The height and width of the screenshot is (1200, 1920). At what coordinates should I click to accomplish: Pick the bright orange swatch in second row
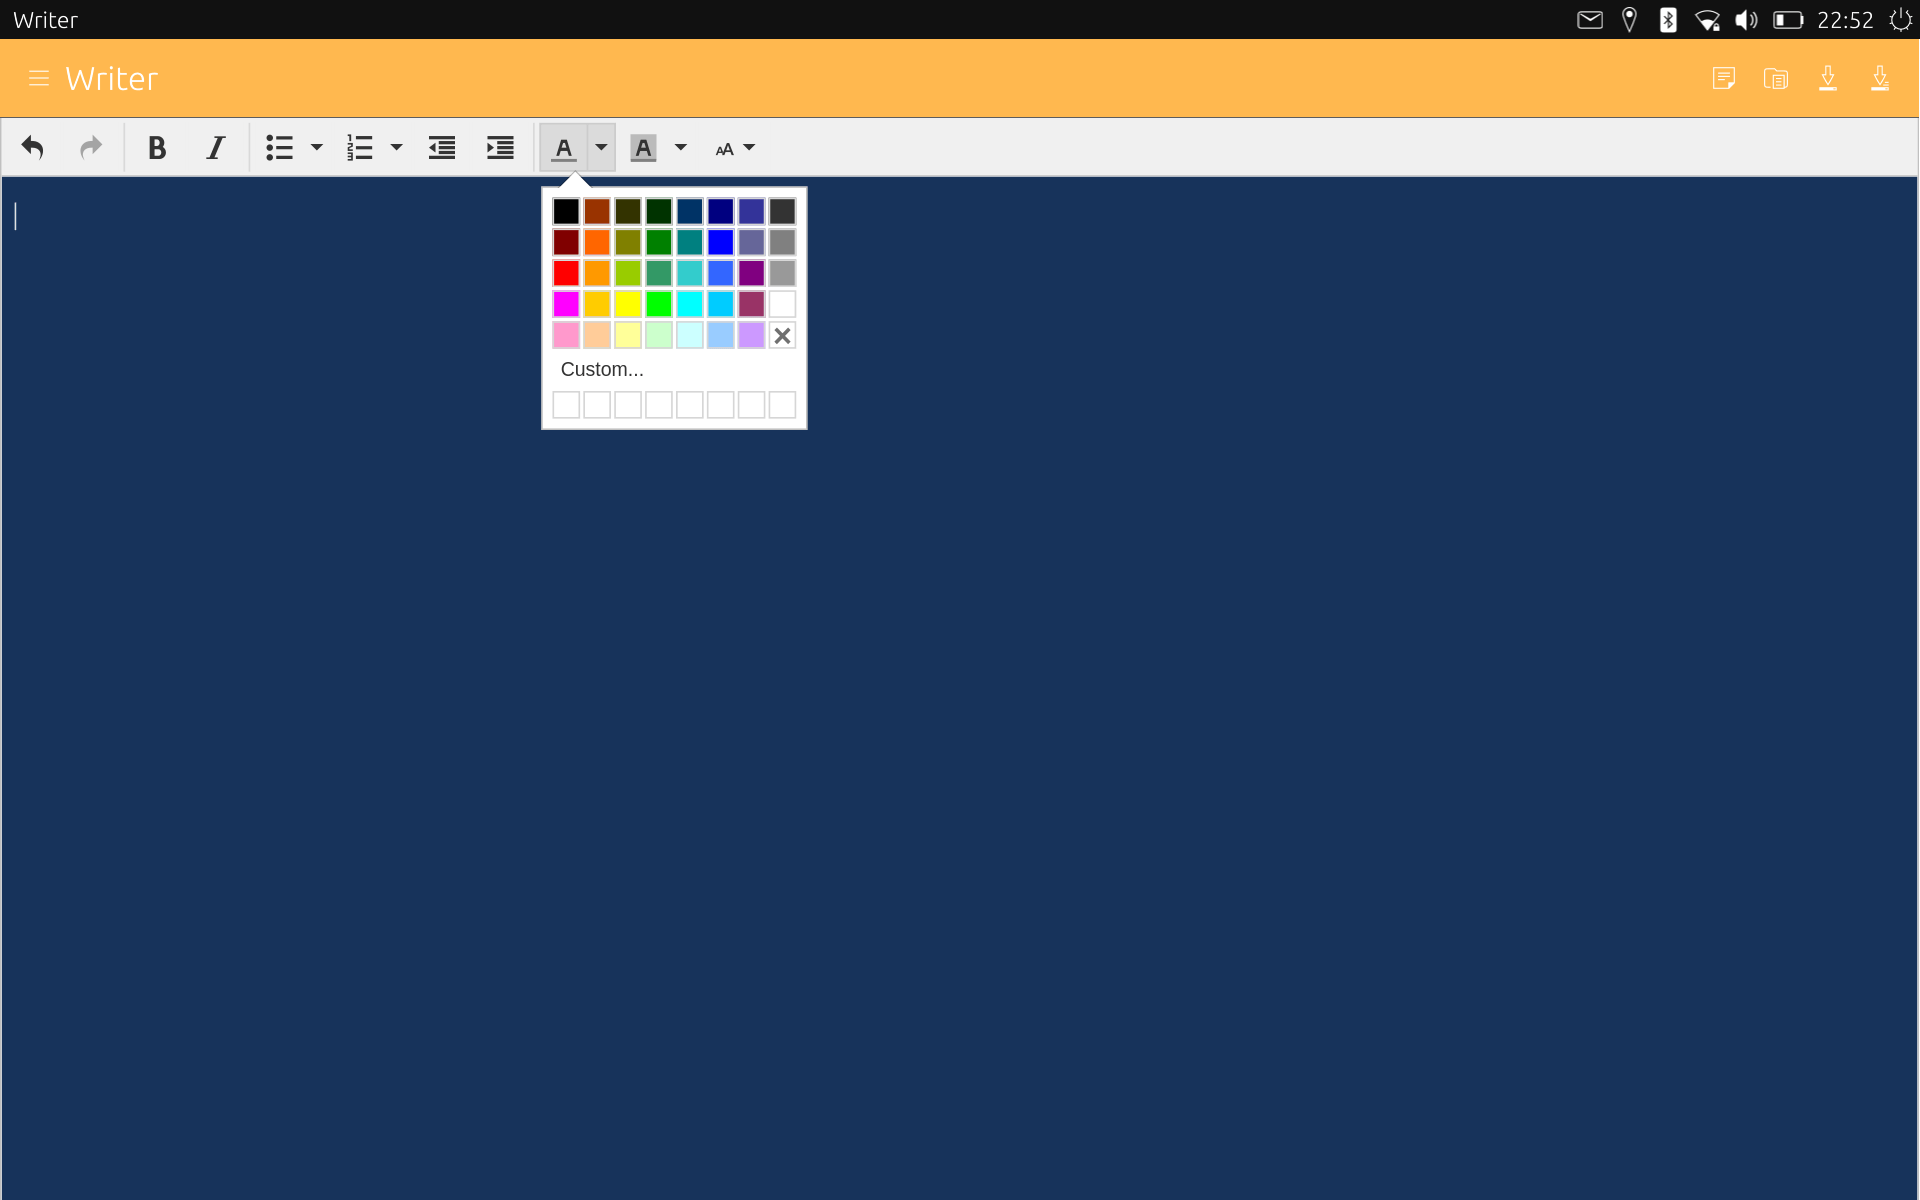[x=597, y=242]
